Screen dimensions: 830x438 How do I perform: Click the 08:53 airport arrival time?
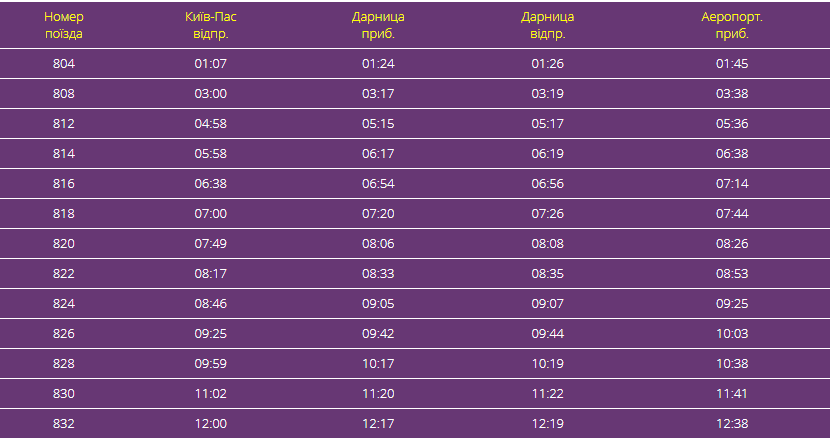coord(732,274)
